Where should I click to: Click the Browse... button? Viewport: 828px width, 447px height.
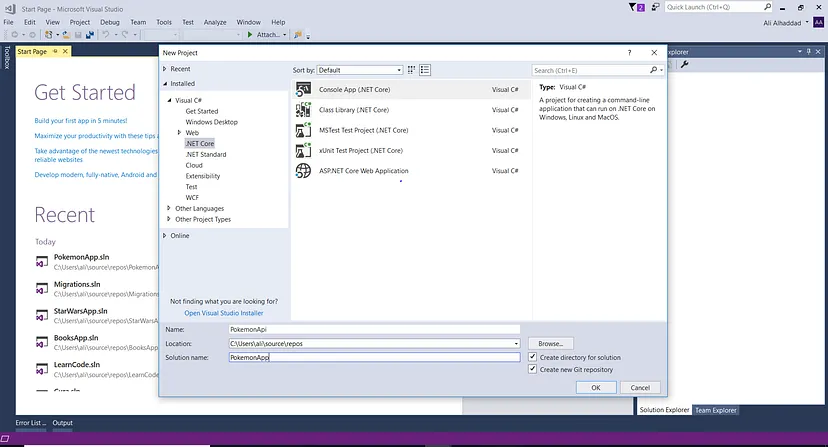click(x=551, y=343)
